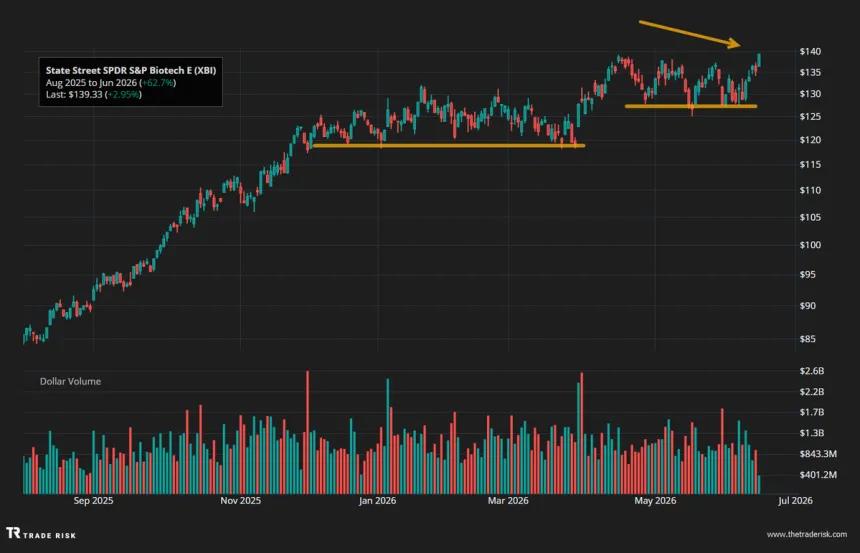This screenshot has height=553, width=860.
Task: Click the 'May 2026' date axis label
Action: [655, 500]
